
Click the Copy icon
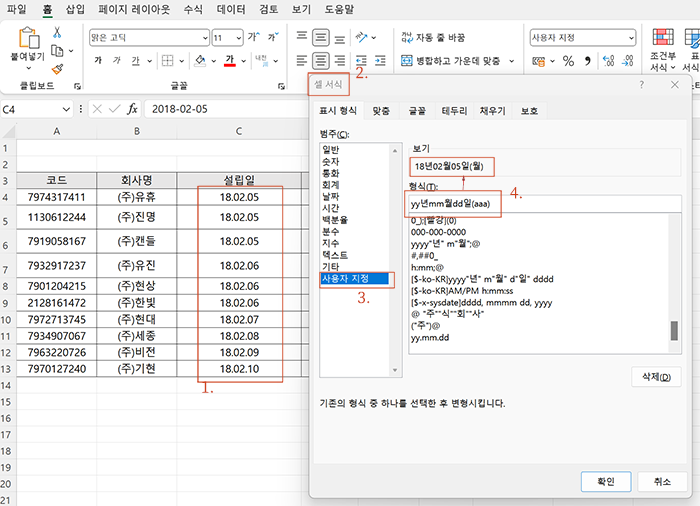click(57, 51)
